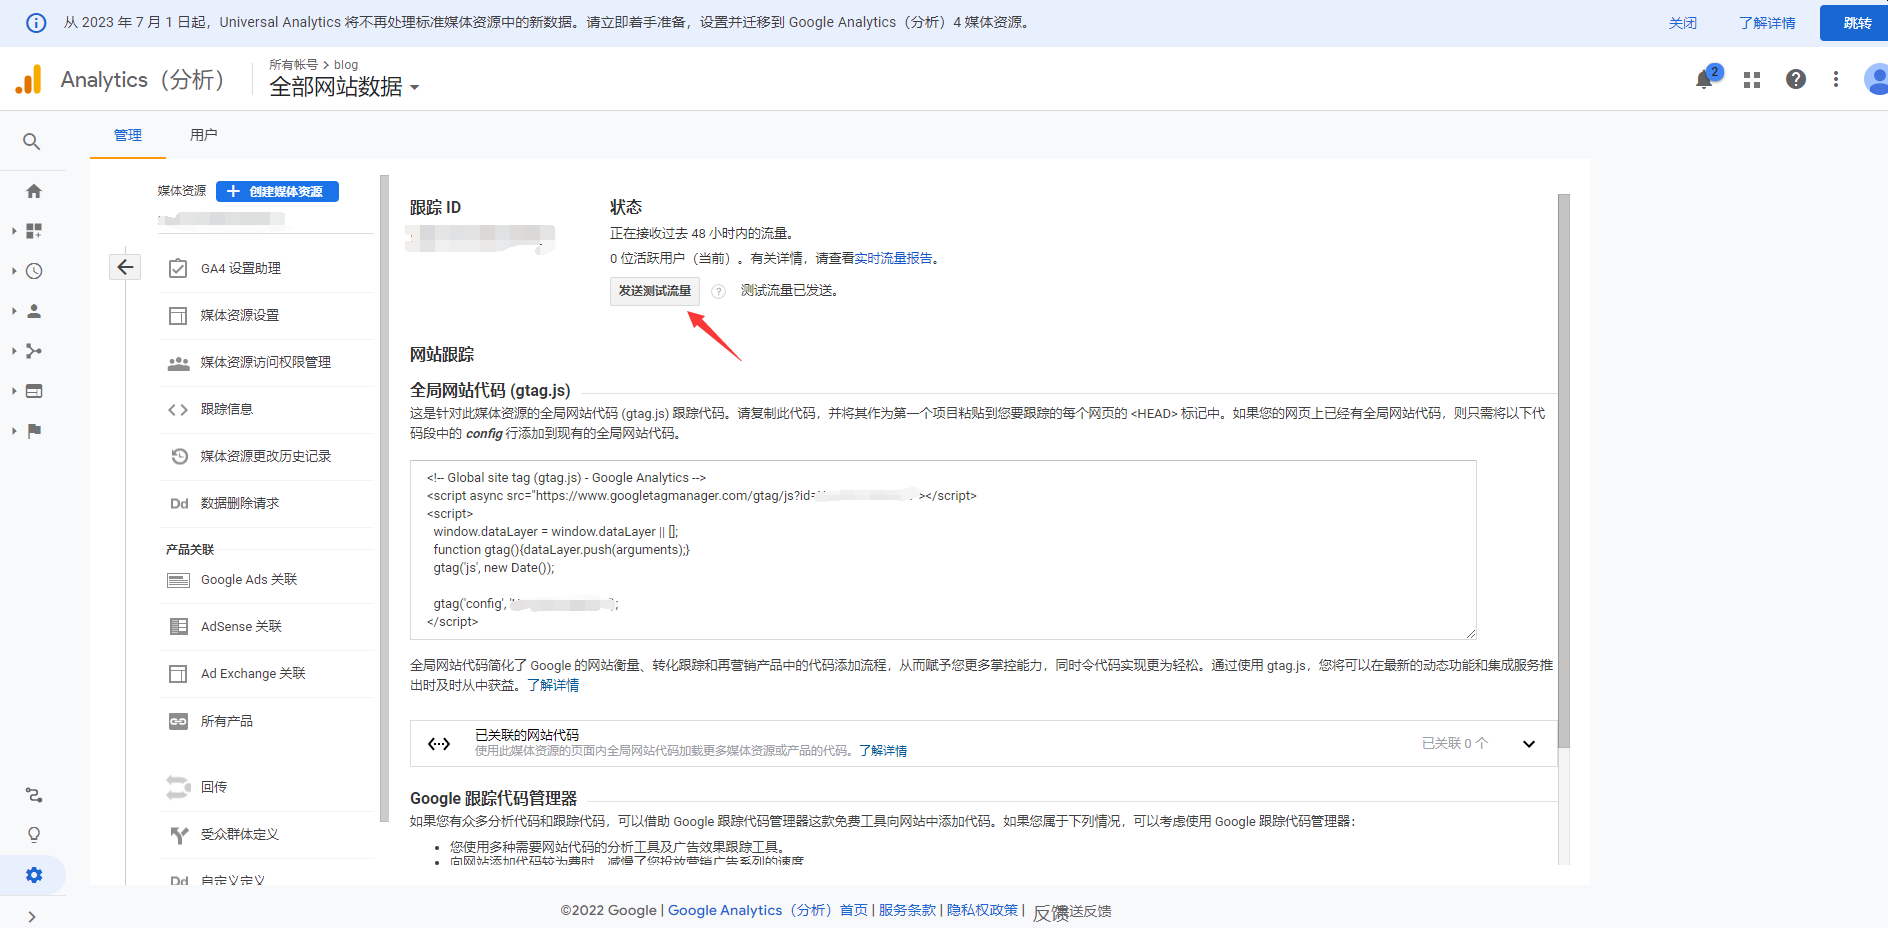The height and width of the screenshot is (928, 1888).
Task: Open 媒体资源访问权限管理 menu item
Action: pyautogui.click(x=266, y=362)
